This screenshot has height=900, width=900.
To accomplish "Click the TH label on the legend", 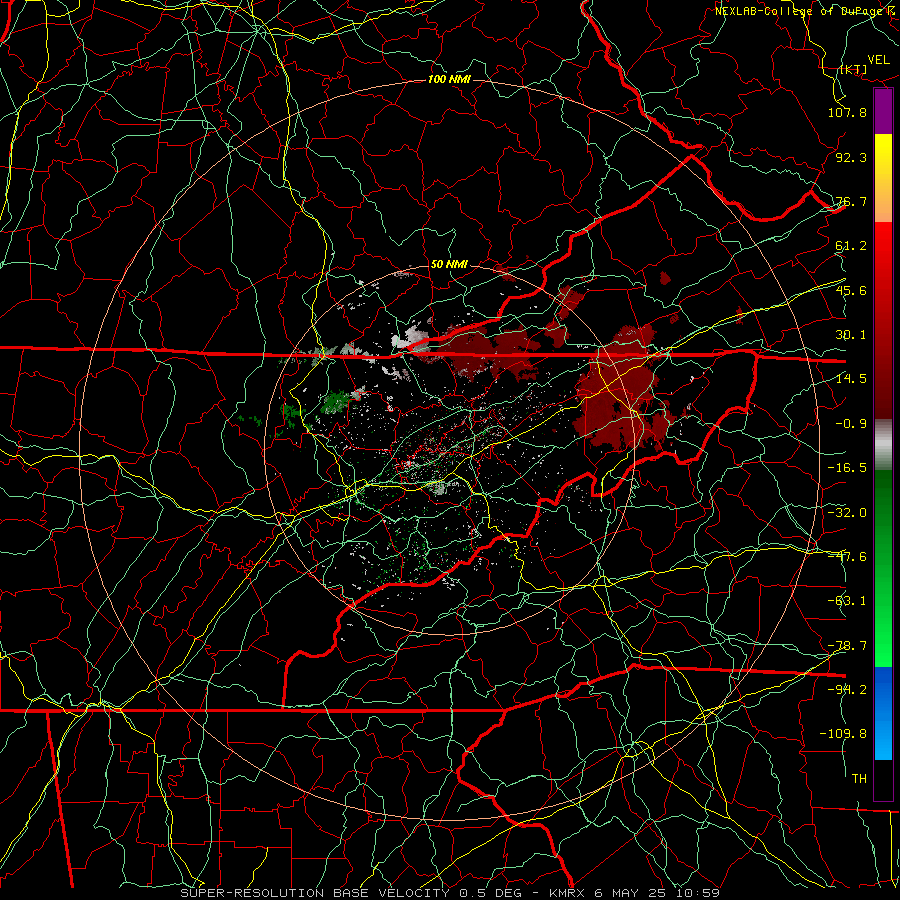I will tap(859, 779).
